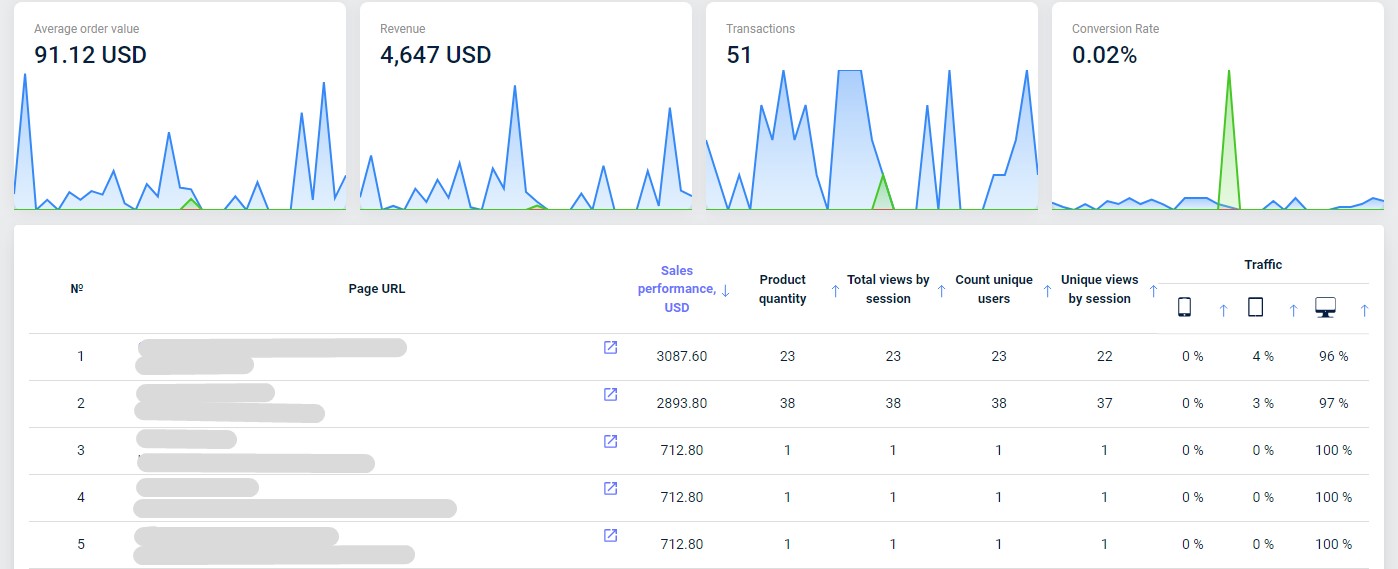Image resolution: width=1398 pixels, height=569 pixels.
Task: Sort by desktop traffic arrow
Action: pos(1364,311)
